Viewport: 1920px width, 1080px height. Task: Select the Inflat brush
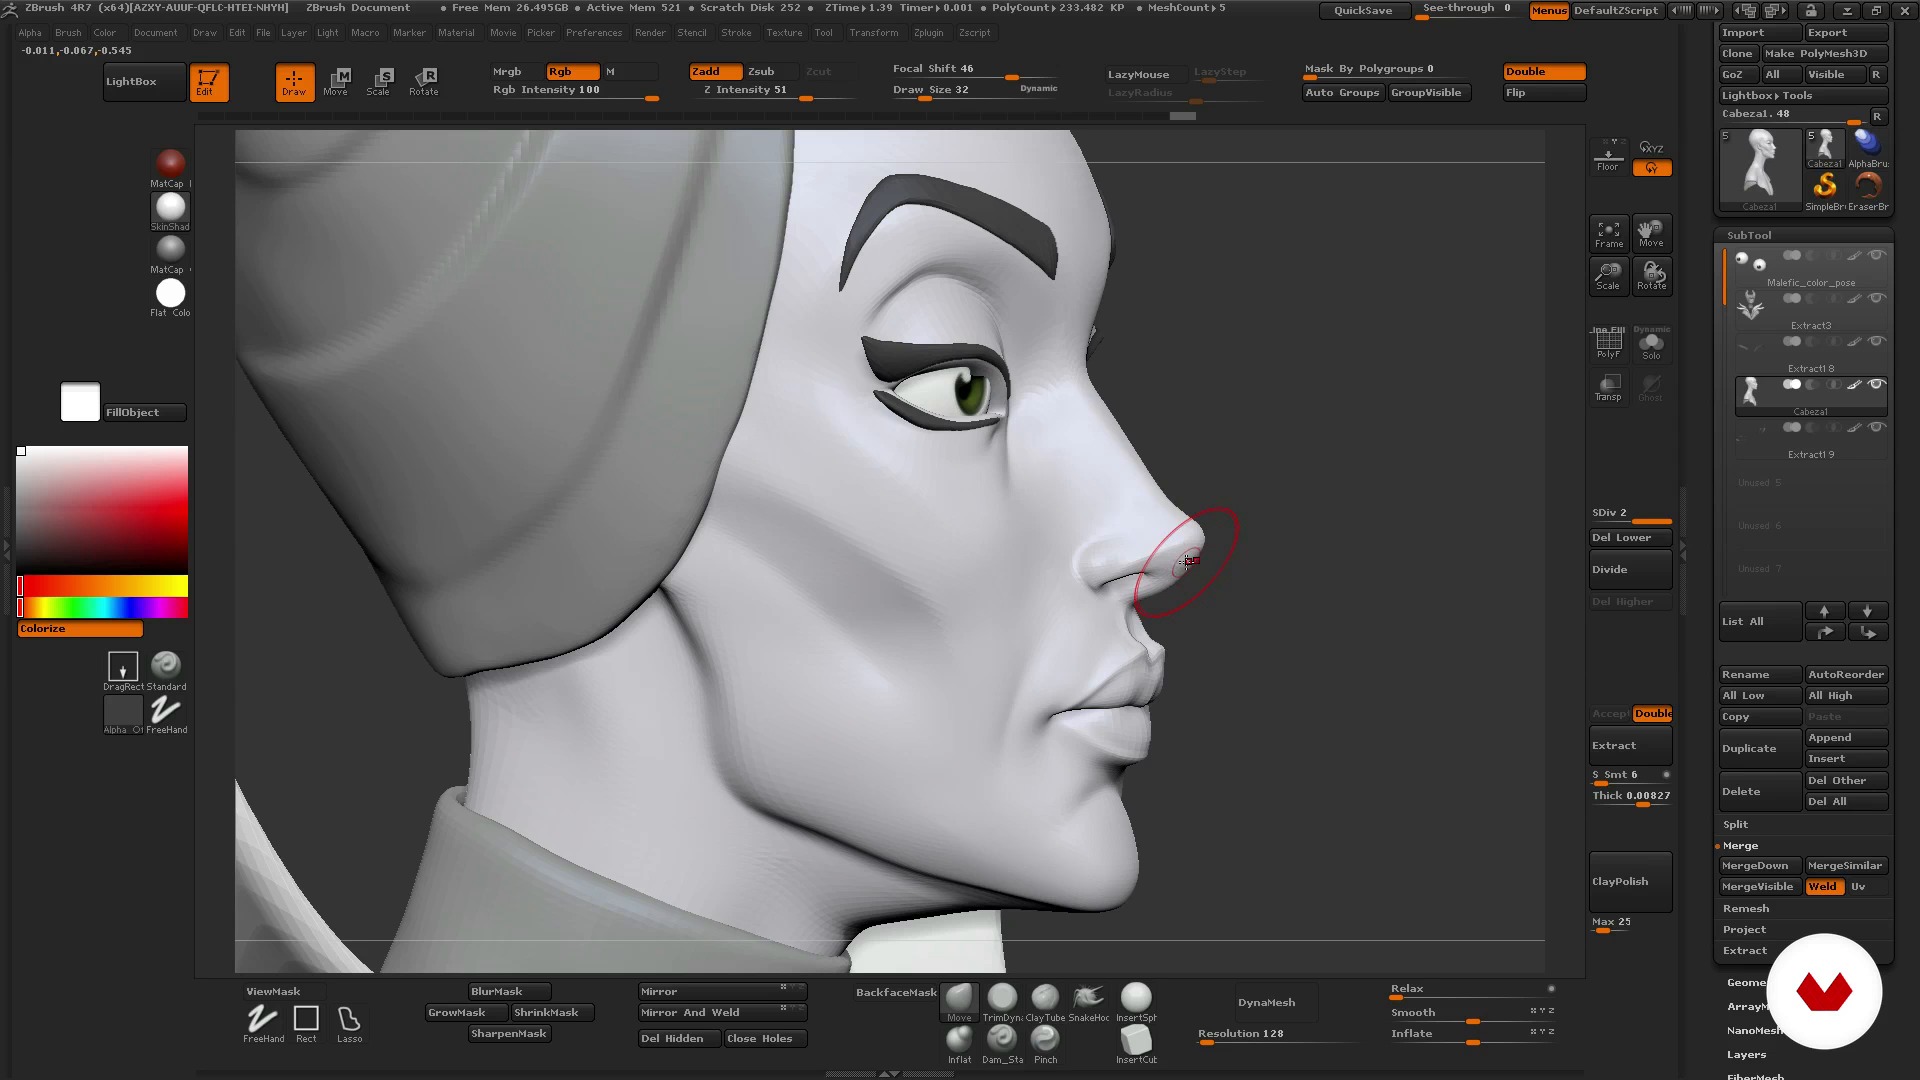coord(960,1044)
